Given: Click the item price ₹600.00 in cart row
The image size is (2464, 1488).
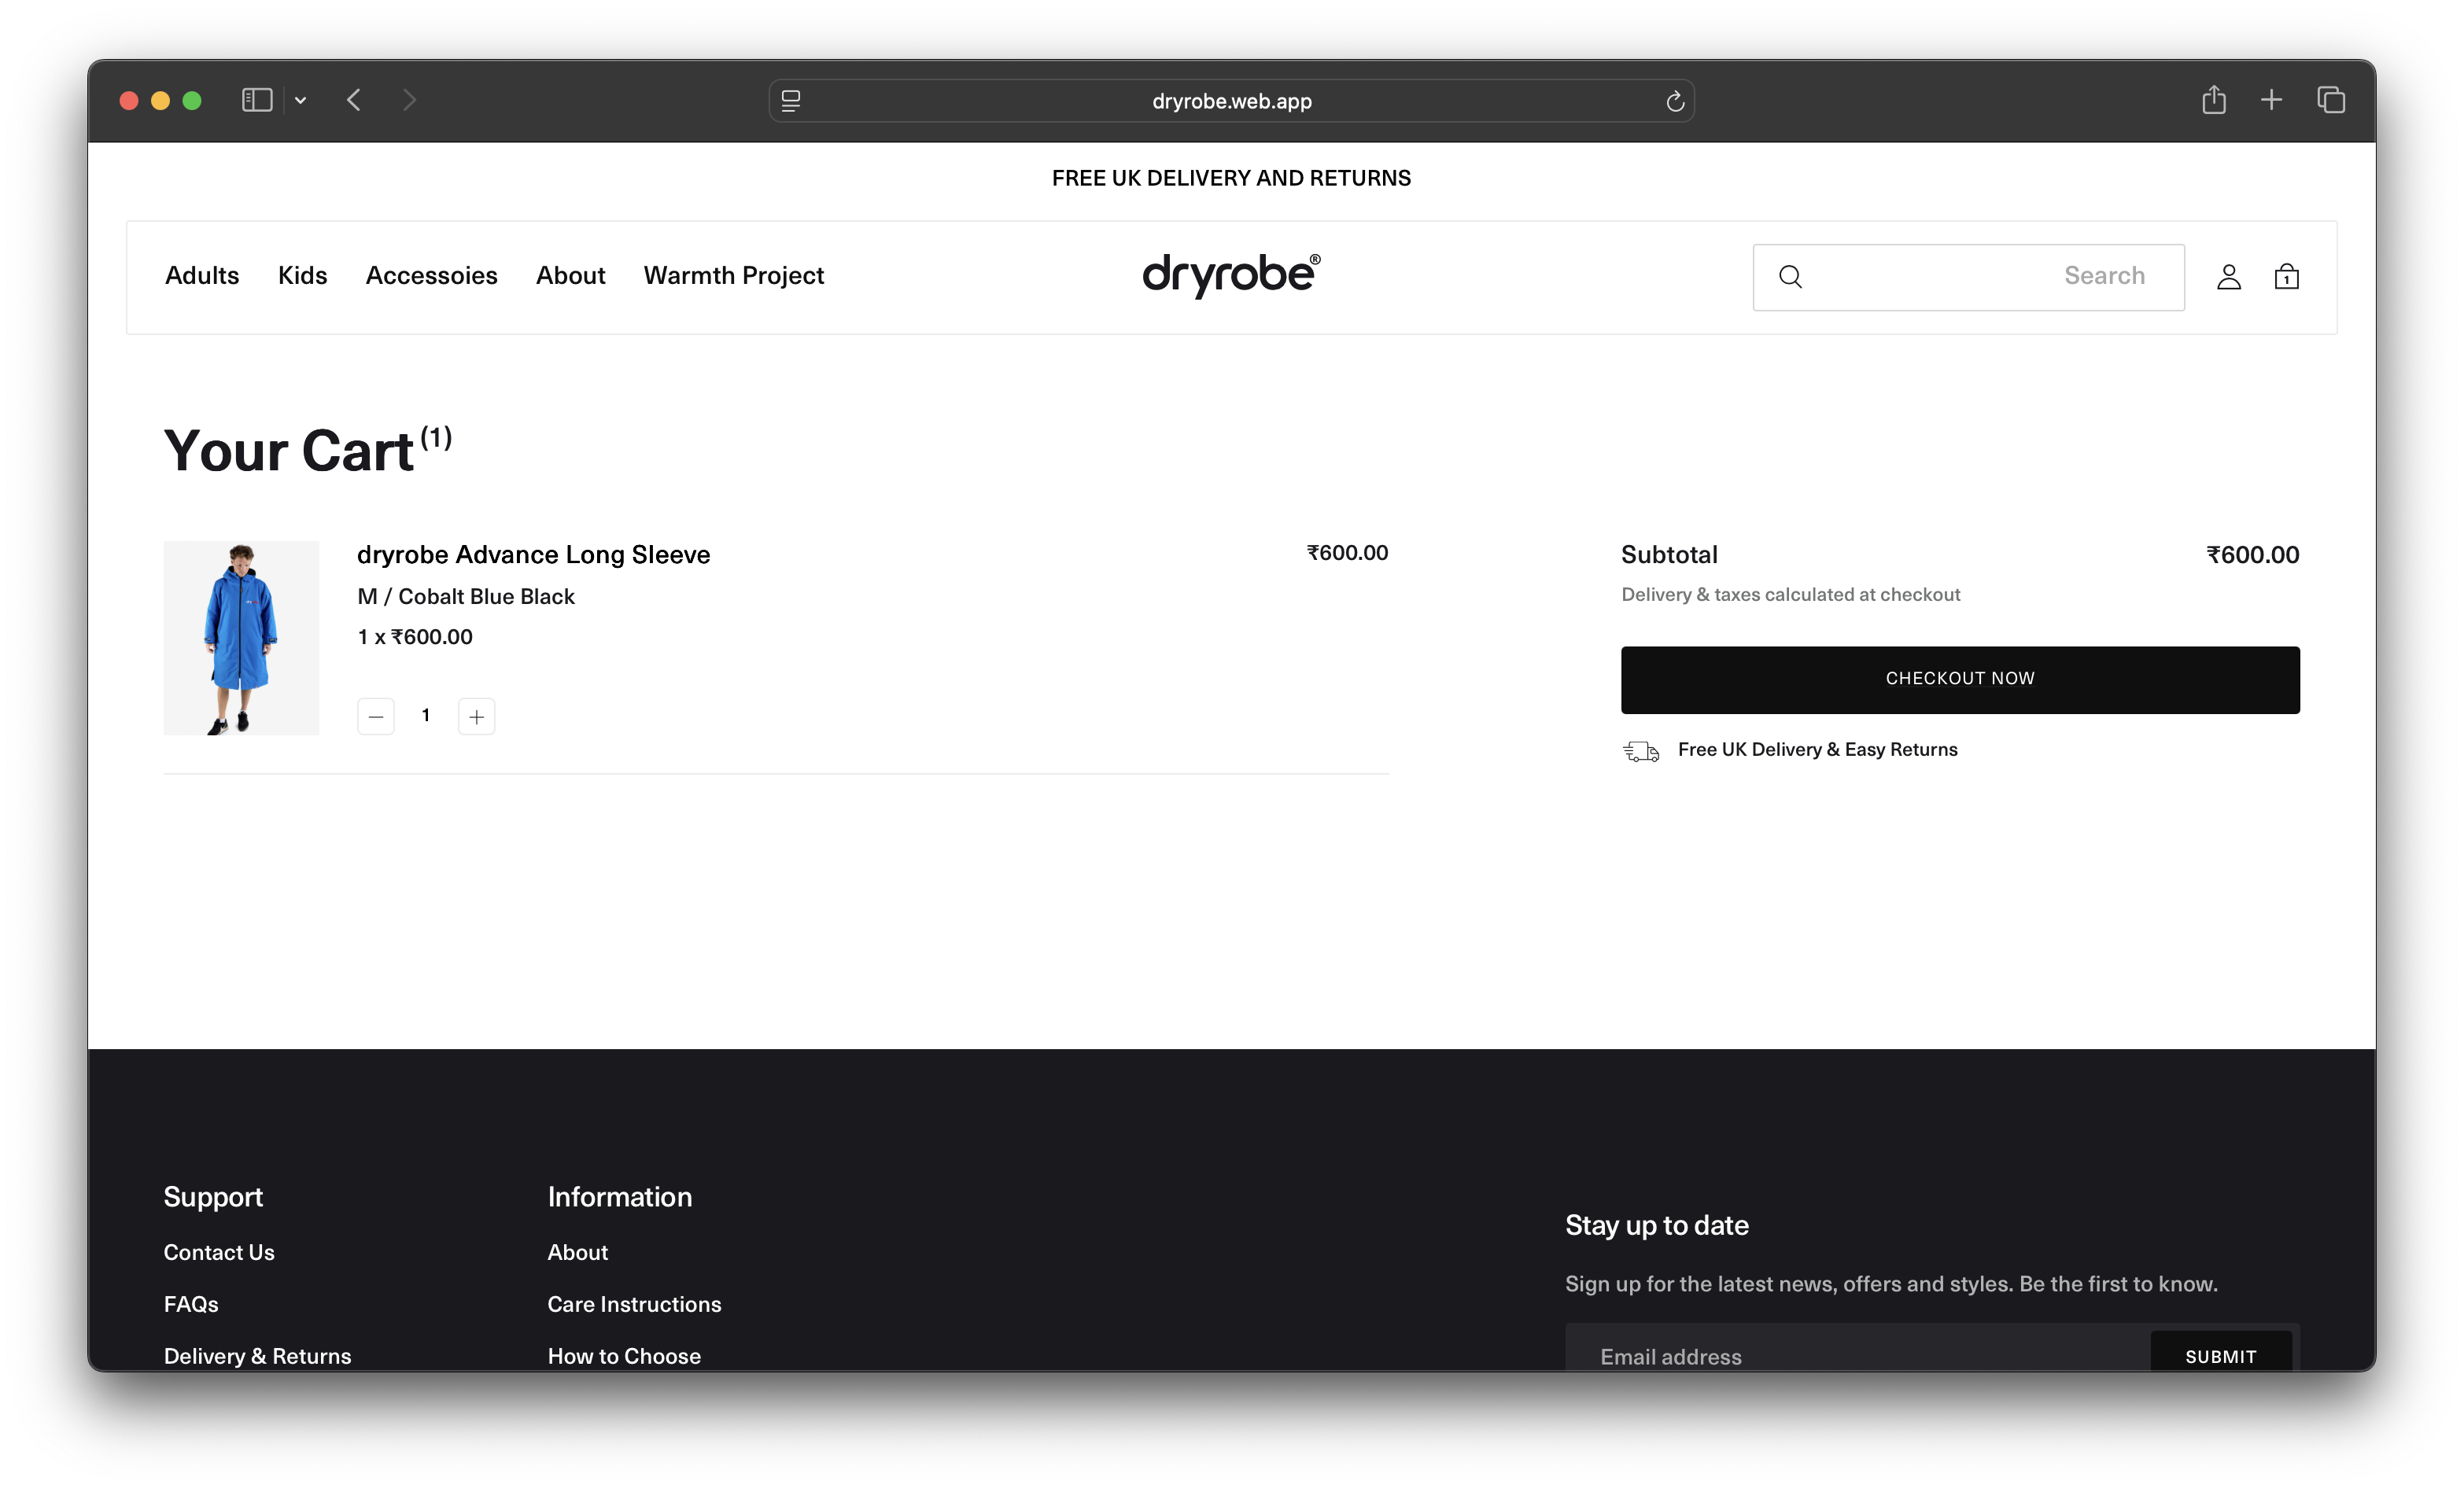Looking at the screenshot, I should coord(1347,553).
